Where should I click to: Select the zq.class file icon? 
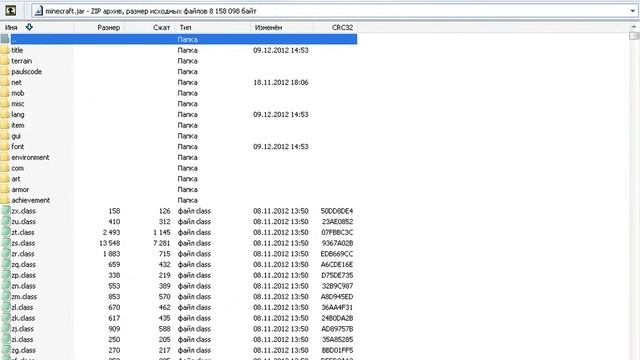click(6, 264)
